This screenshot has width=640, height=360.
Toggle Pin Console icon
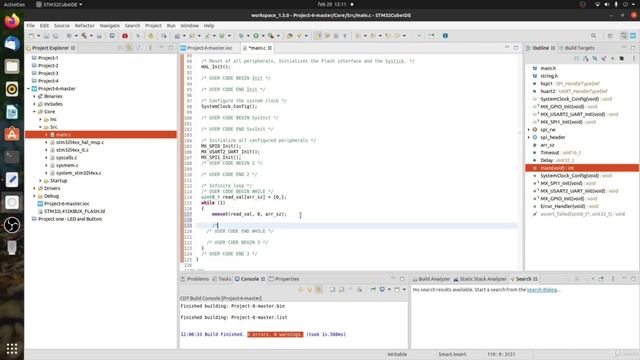click(x=373, y=289)
